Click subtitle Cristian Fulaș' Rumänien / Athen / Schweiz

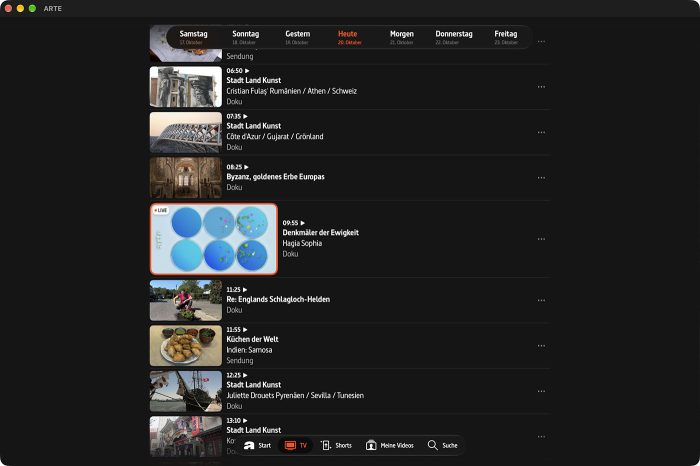(292, 91)
